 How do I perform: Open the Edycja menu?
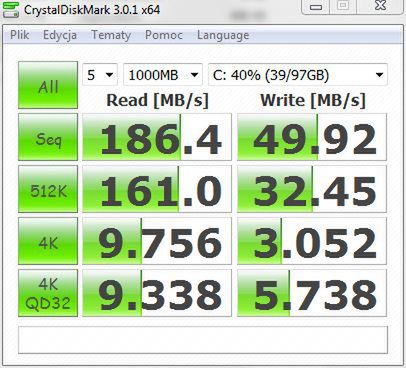[x=60, y=35]
